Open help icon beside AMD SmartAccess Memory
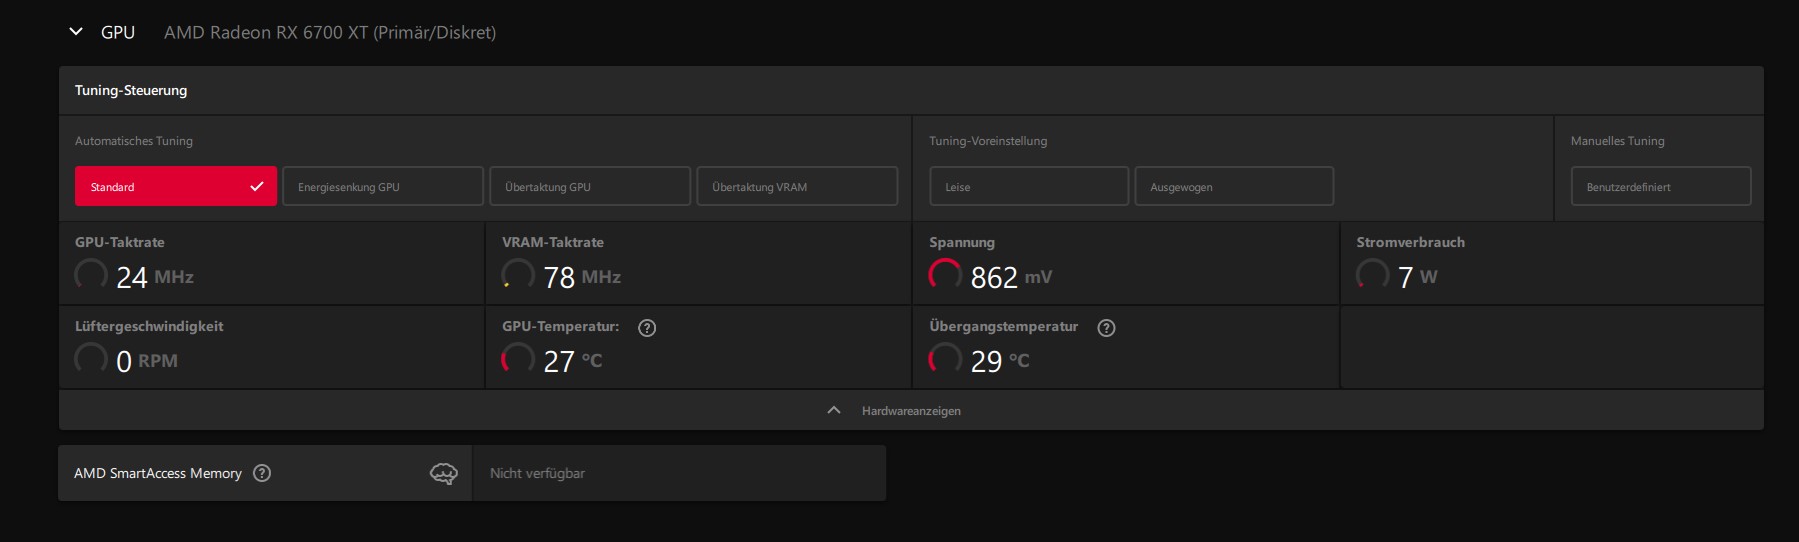Screen dimensions: 1799x542 (262, 473)
